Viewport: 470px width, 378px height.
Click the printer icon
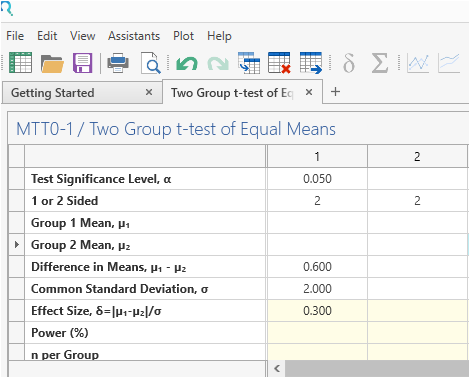point(118,63)
